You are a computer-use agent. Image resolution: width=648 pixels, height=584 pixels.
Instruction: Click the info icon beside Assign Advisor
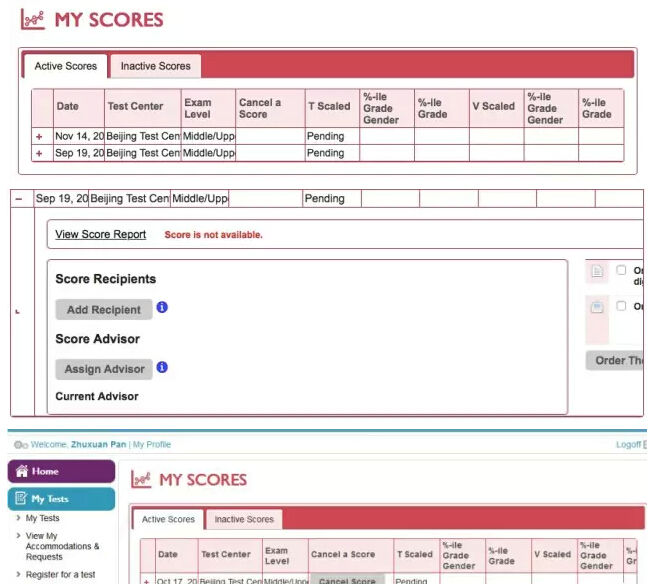[162, 367]
